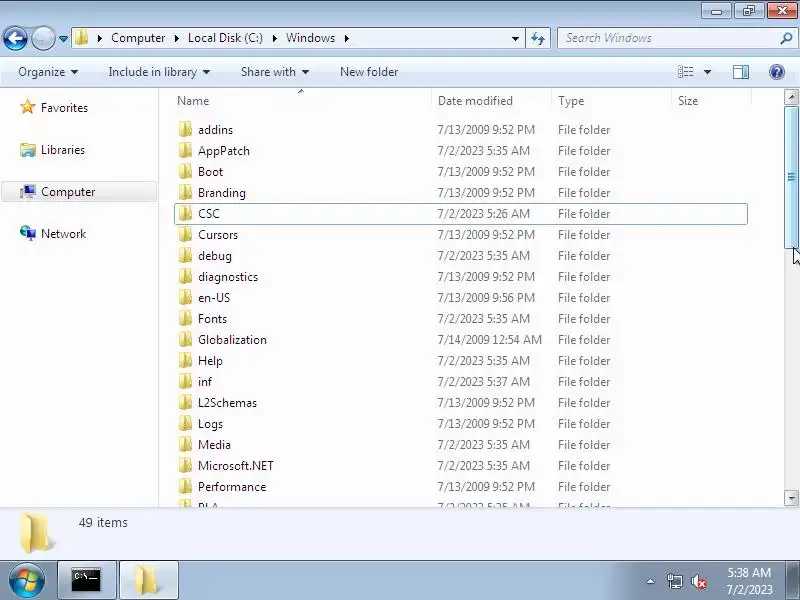This screenshot has width=800, height=600.
Task: Open the recent pages dropdown arrow
Action: (63, 39)
